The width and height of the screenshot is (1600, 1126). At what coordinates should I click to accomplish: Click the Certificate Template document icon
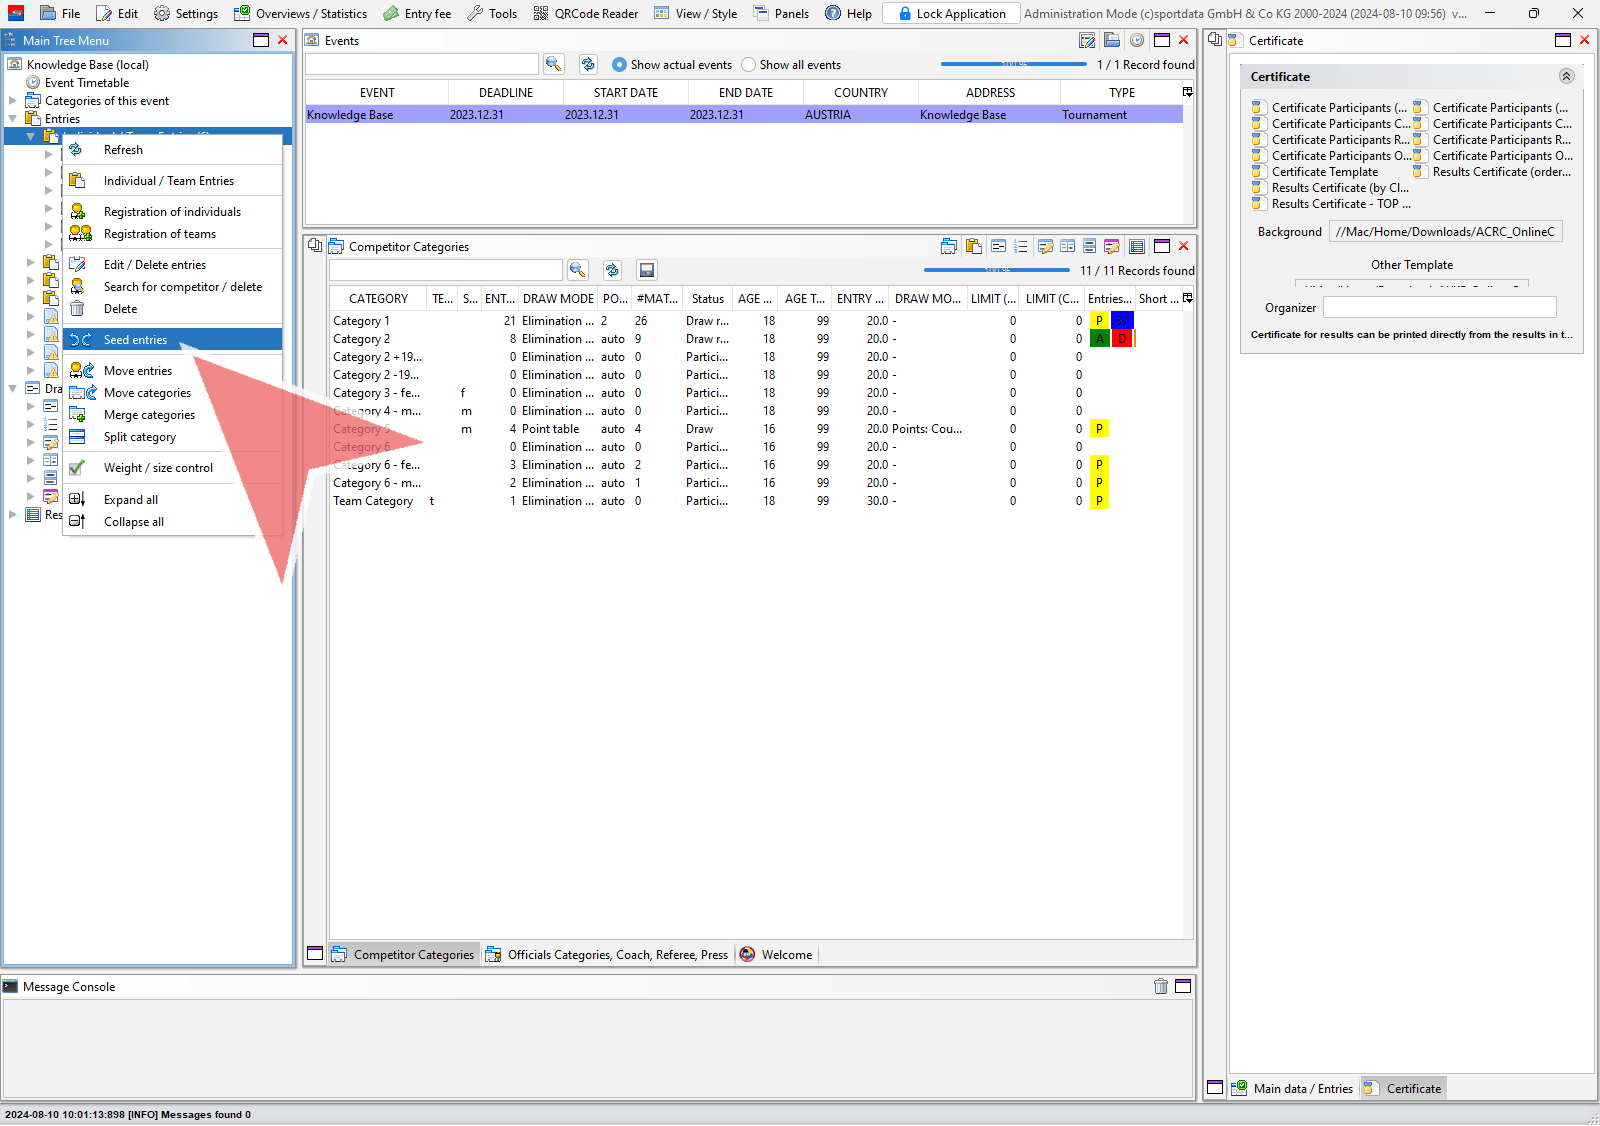tap(1258, 172)
